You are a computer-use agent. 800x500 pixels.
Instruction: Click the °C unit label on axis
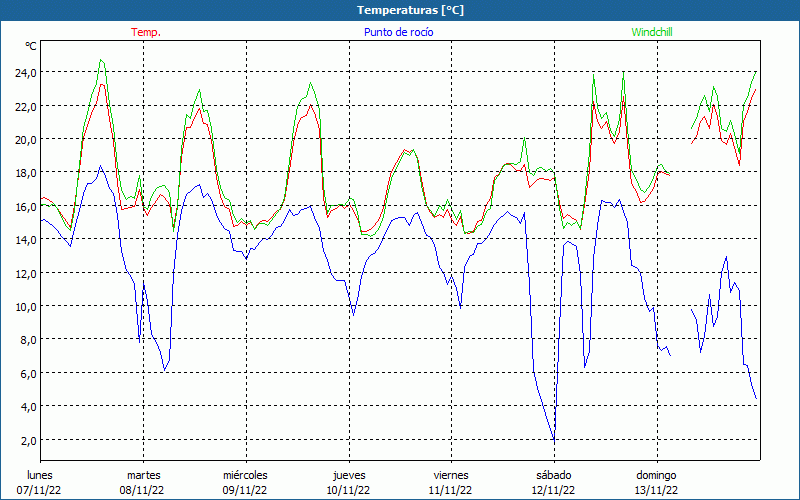pos(31,46)
